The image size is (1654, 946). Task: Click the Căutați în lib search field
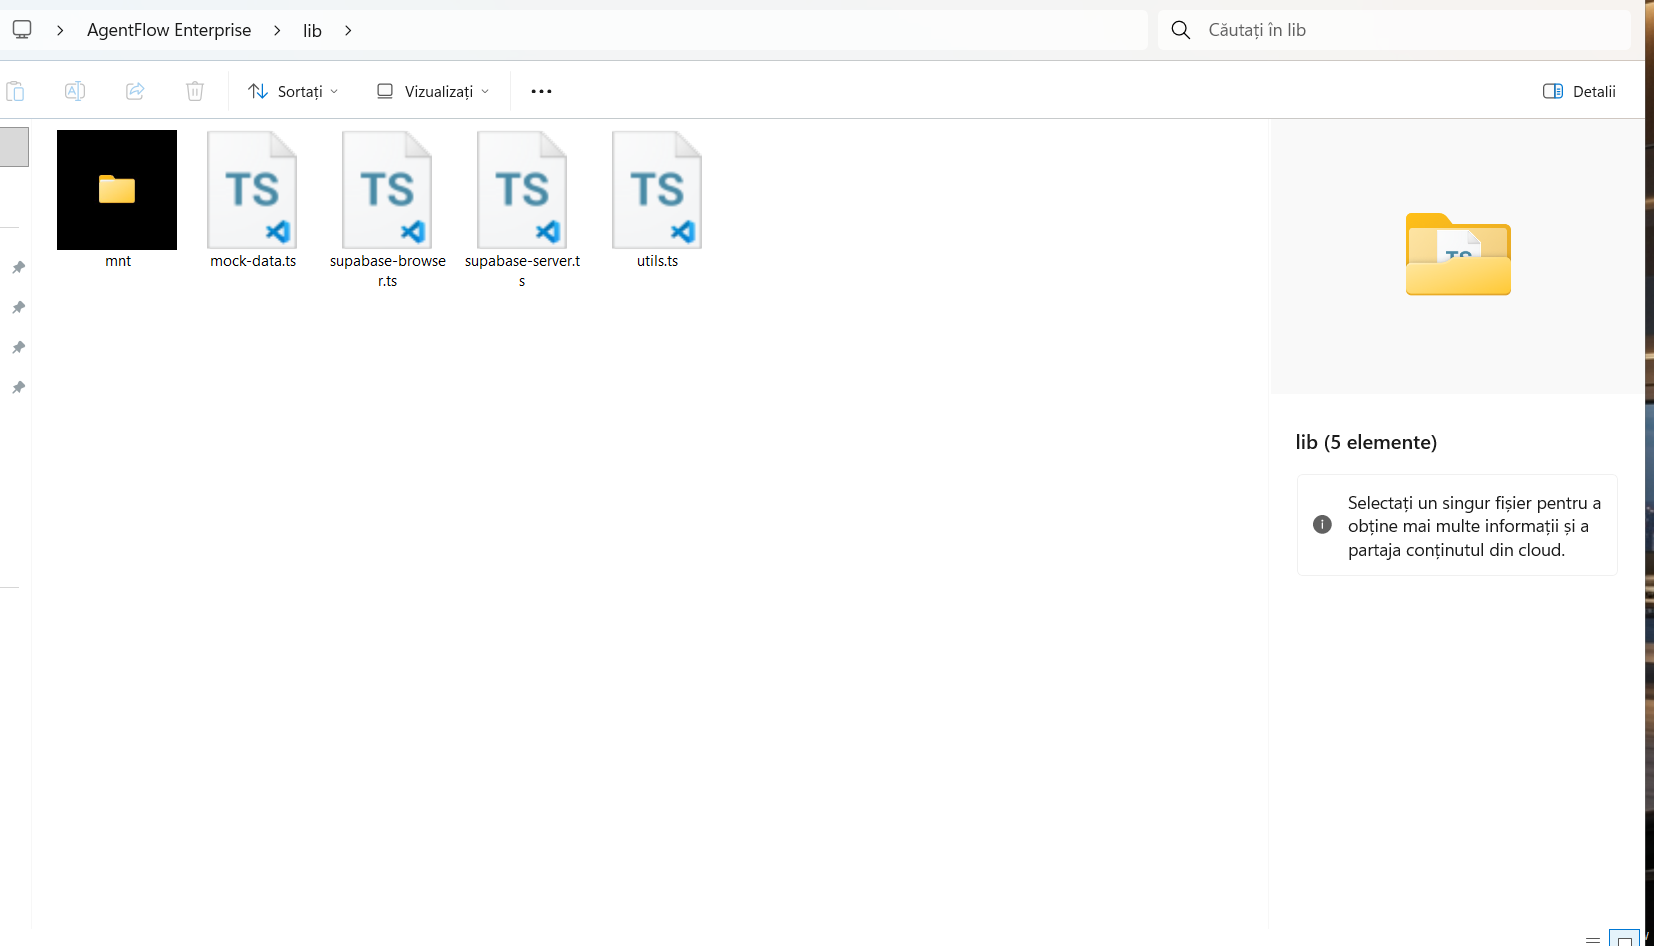(1394, 30)
